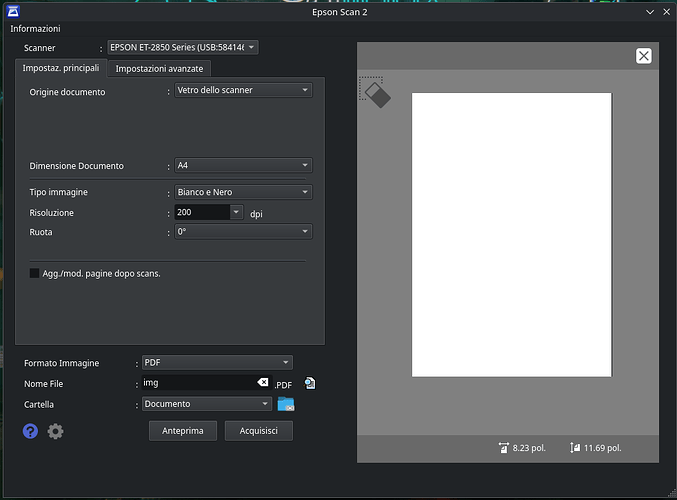The height and width of the screenshot is (500, 677).
Task: Open settings via the gear icon
Action: coord(56,431)
